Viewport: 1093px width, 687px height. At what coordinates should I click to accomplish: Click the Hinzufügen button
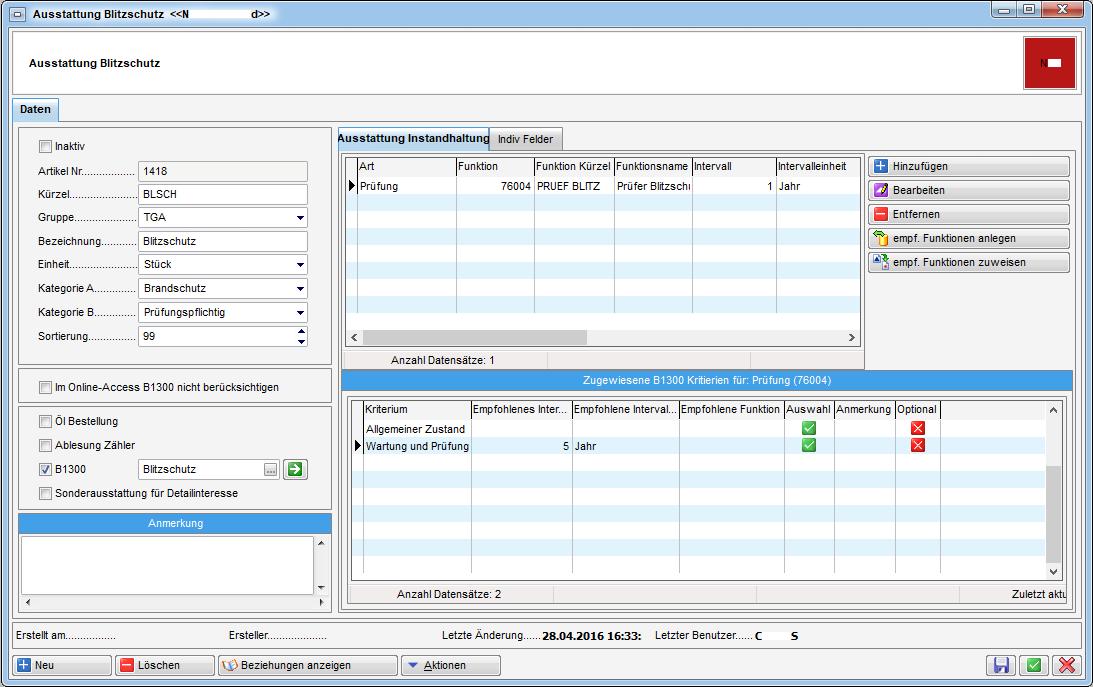click(x=968, y=167)
